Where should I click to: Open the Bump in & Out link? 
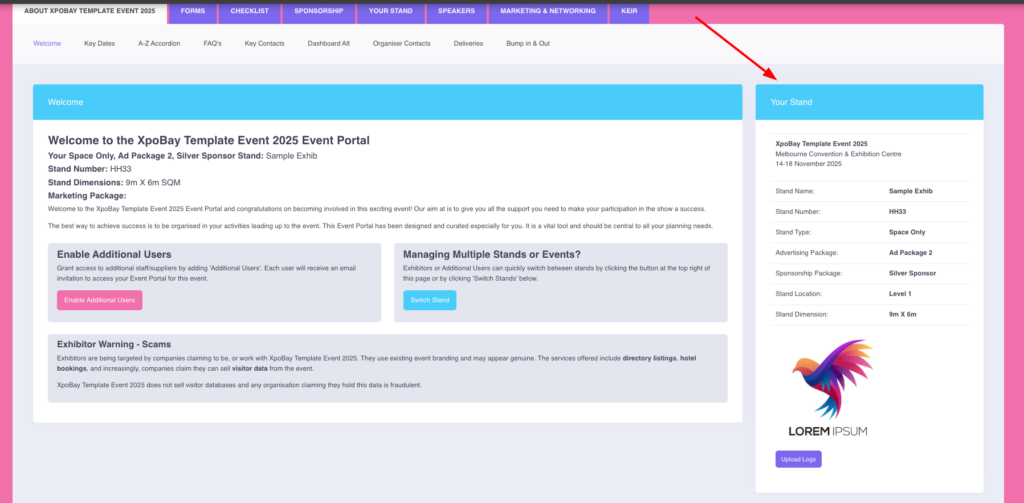pyautogui.click(x=528, y=44)
